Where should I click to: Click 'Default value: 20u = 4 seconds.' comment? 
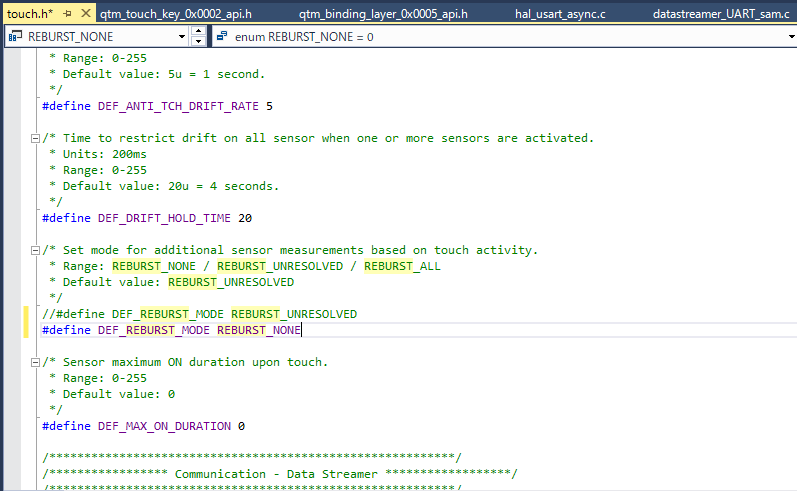click(x=164, y=186)
